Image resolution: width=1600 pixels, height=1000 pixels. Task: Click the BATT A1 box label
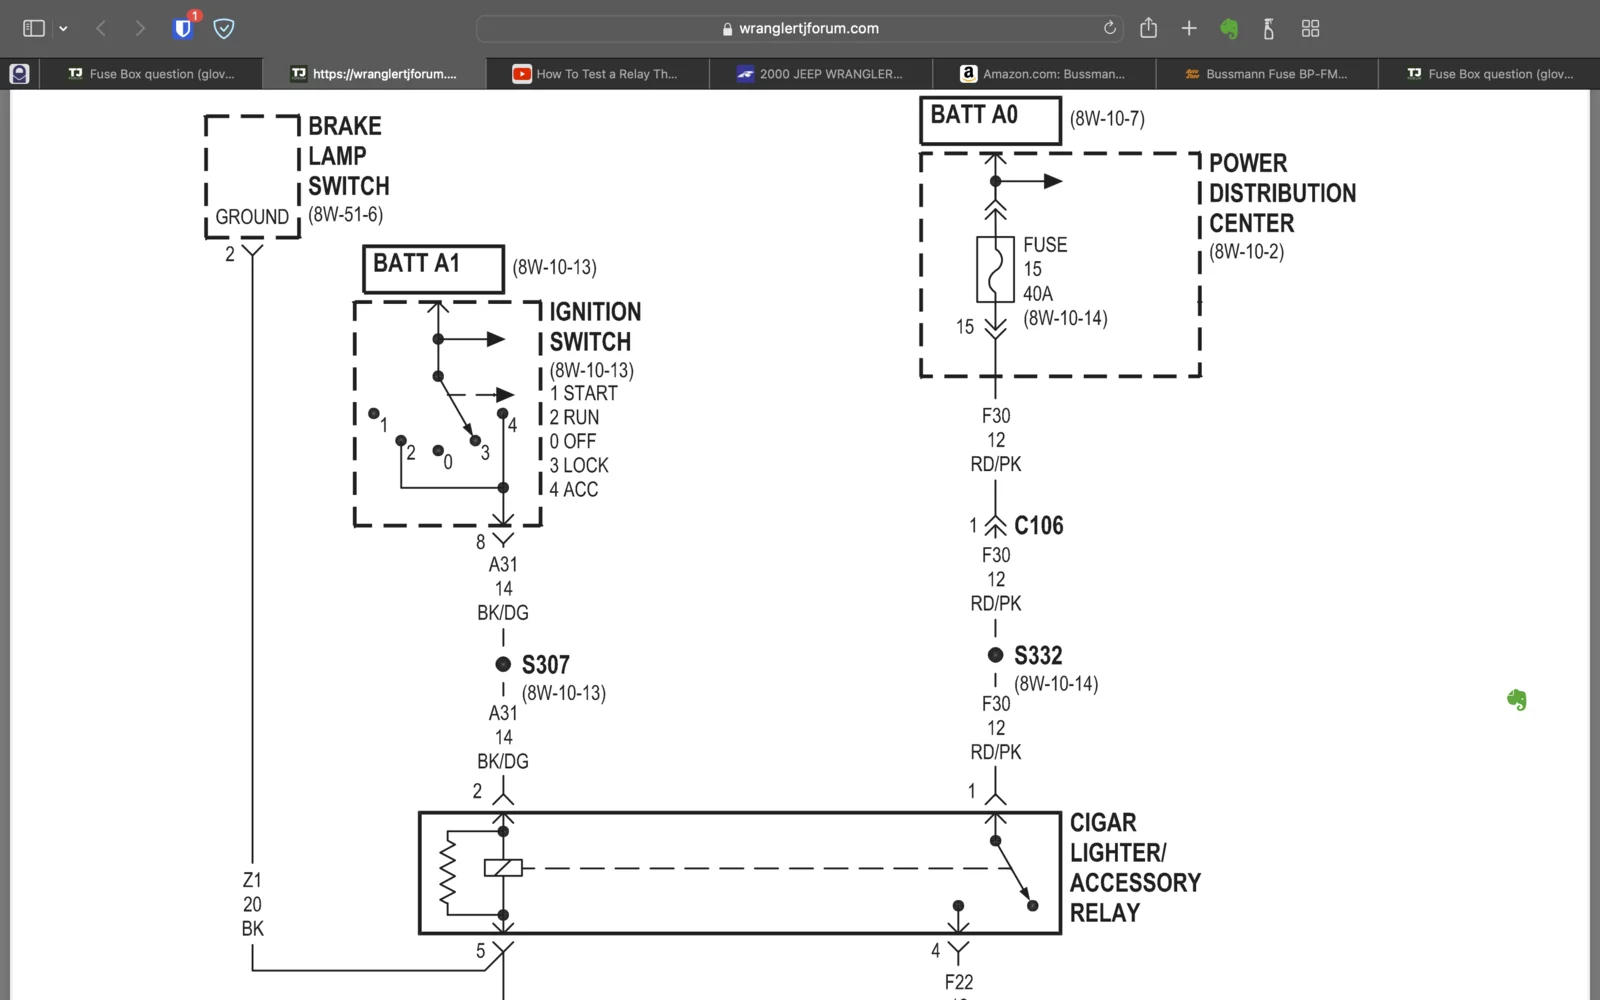coord(433,269)
